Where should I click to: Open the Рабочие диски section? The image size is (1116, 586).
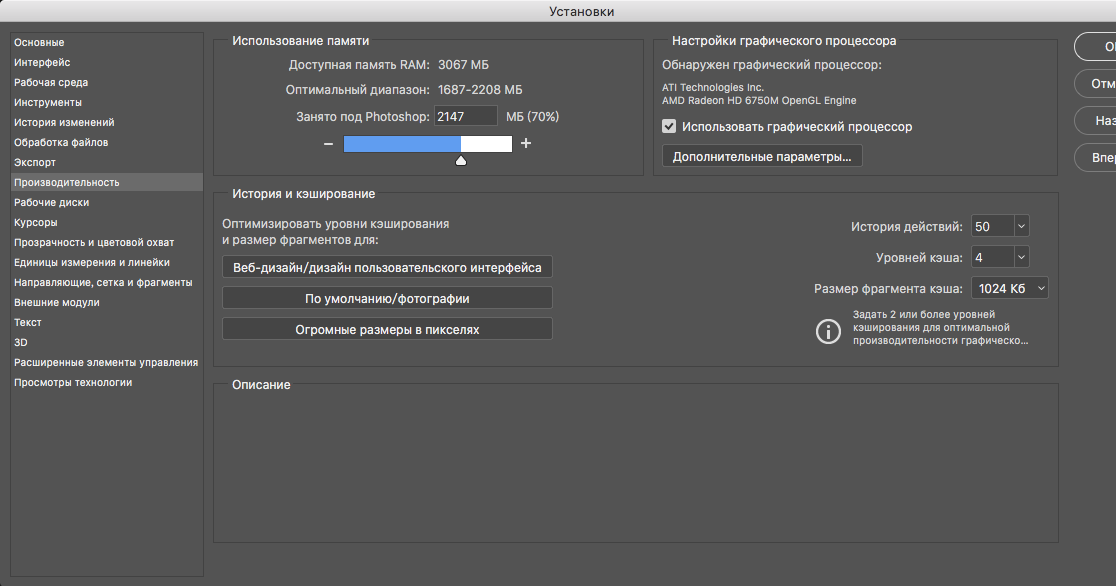[x=51, y=203]
